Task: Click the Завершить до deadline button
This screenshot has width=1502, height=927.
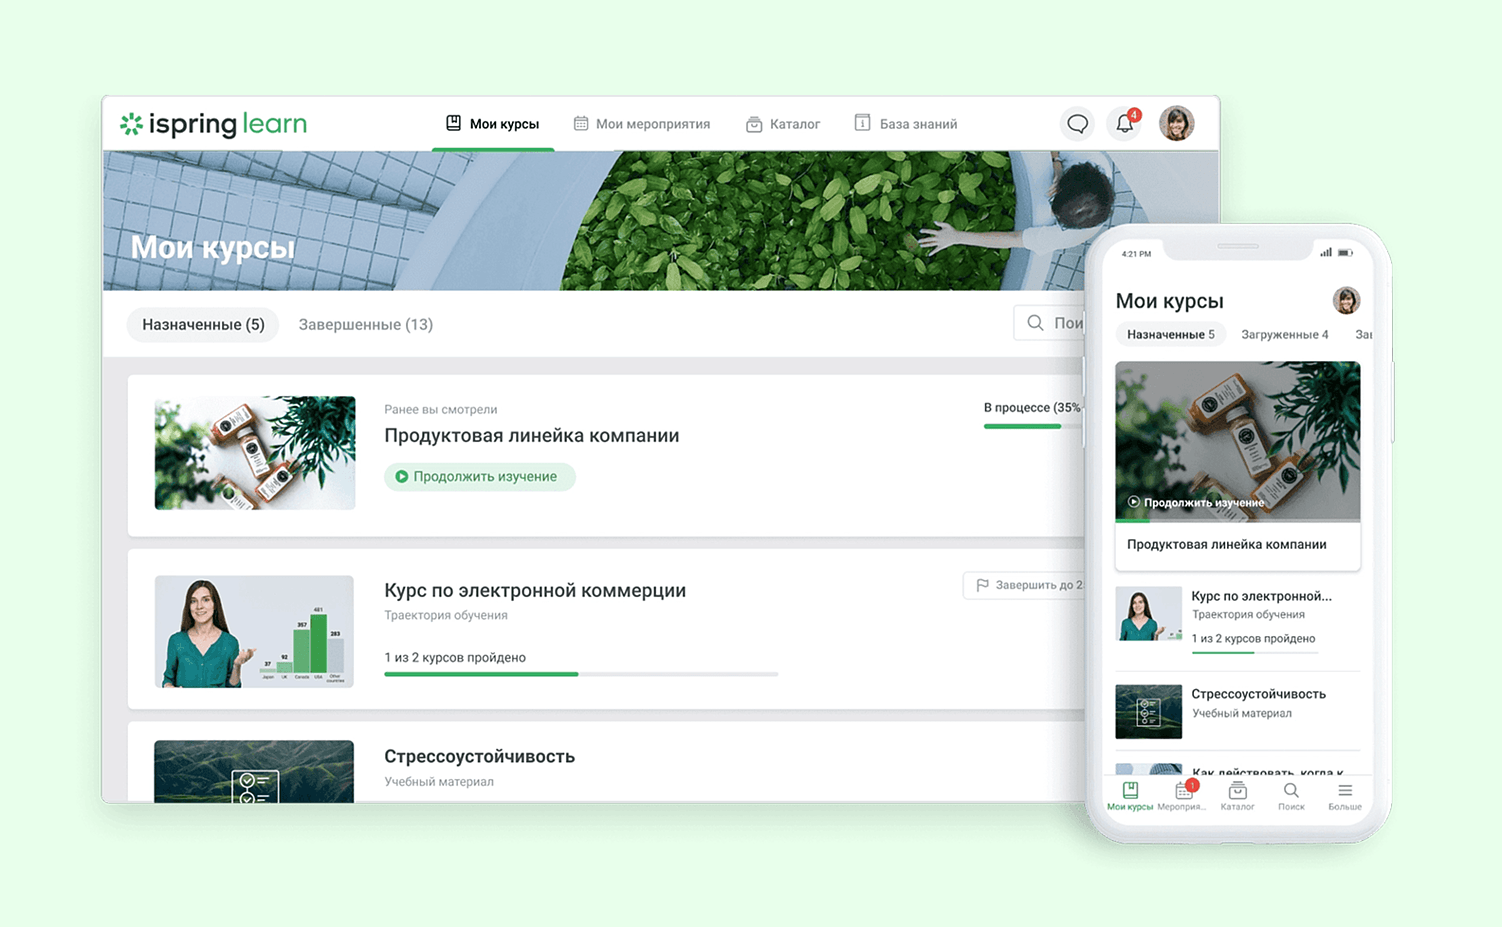Action: (1024, 585)
